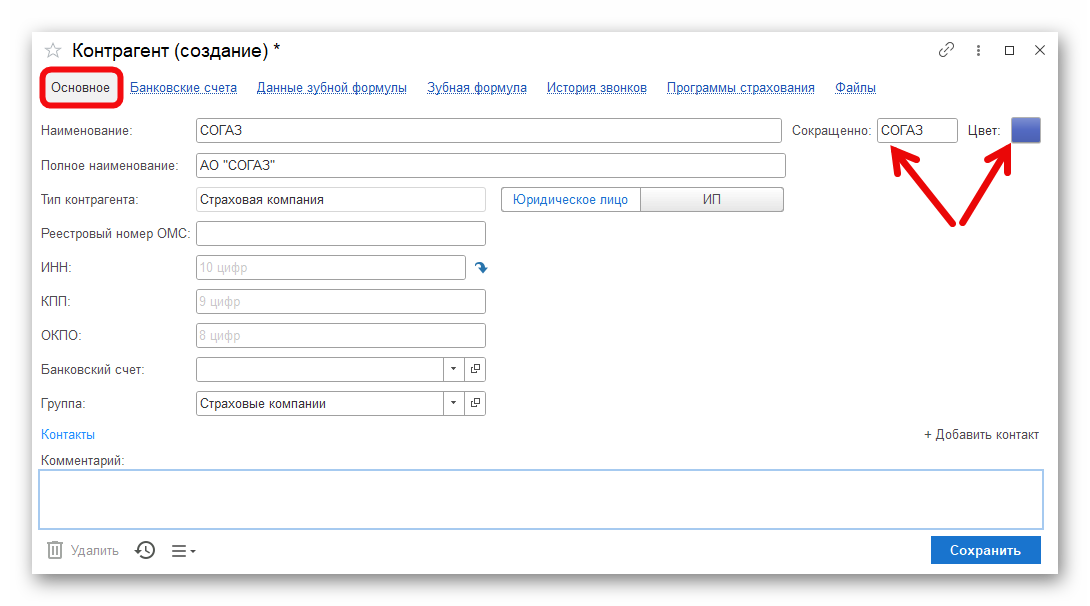Fill details by INN arrow icon

(x=481, y=268)
